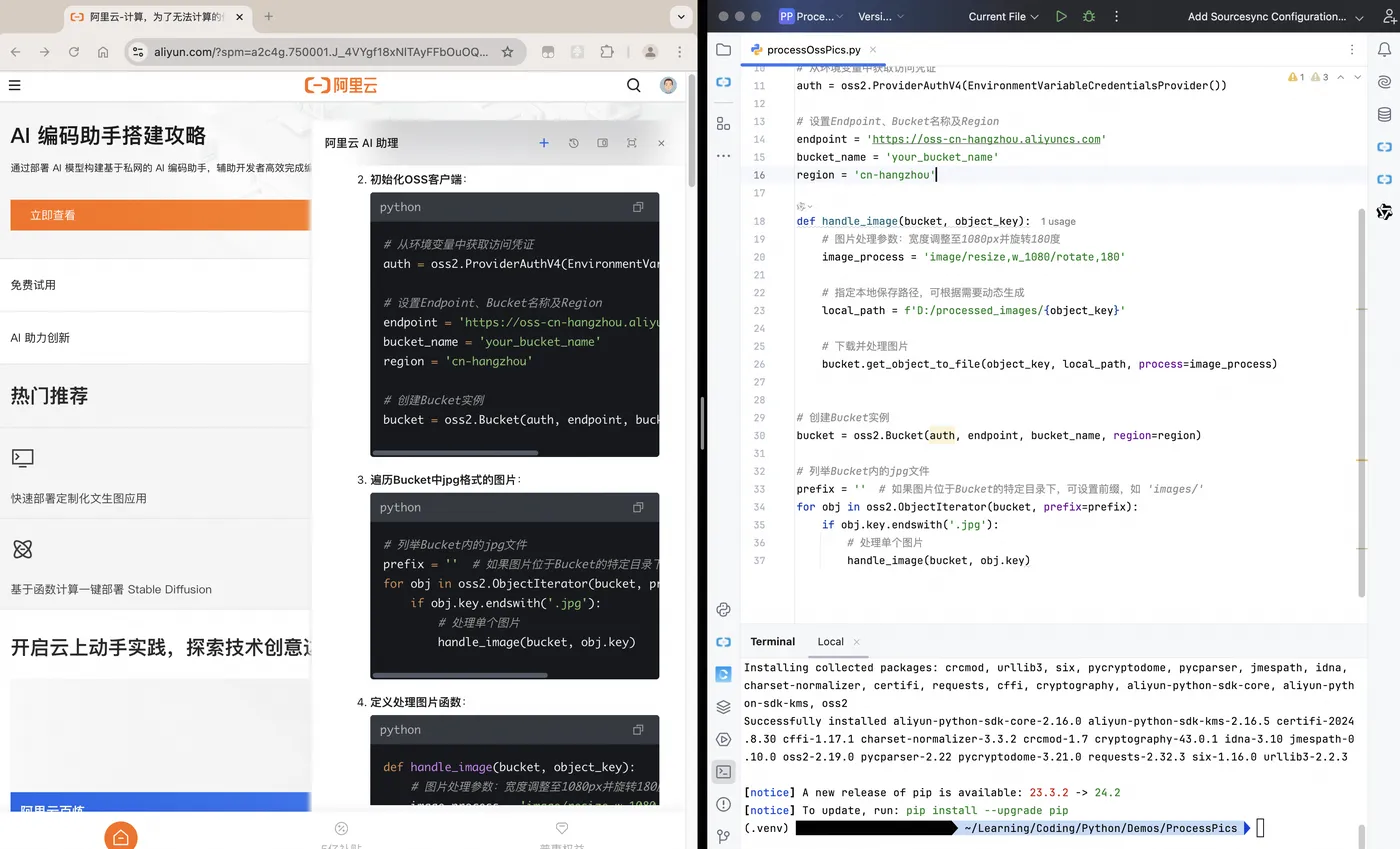Open More tool windows ellipsis in PyCharm sidebar
This screenshot has height=849, width=1400.
pos(723,156)
